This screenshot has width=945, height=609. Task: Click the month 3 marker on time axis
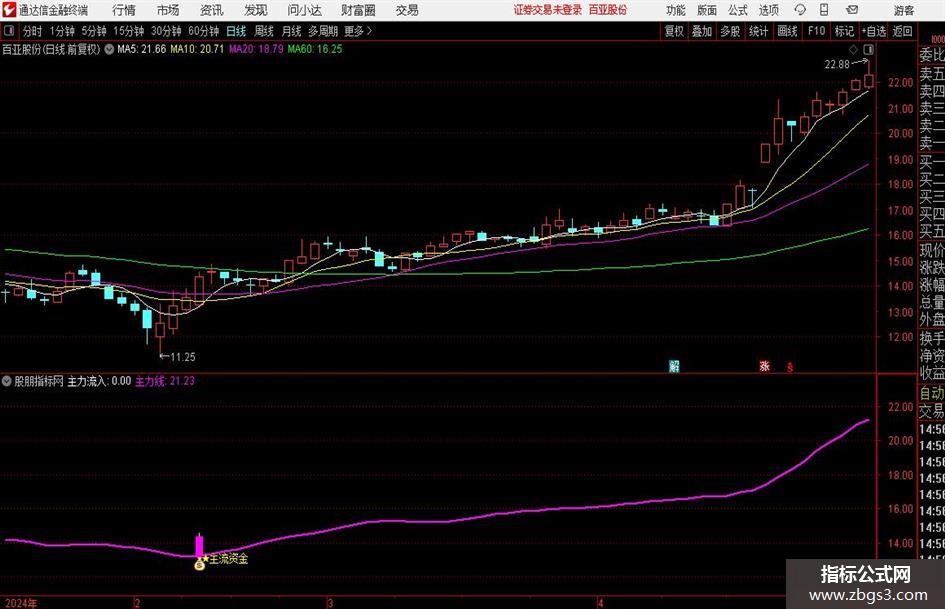330,603
